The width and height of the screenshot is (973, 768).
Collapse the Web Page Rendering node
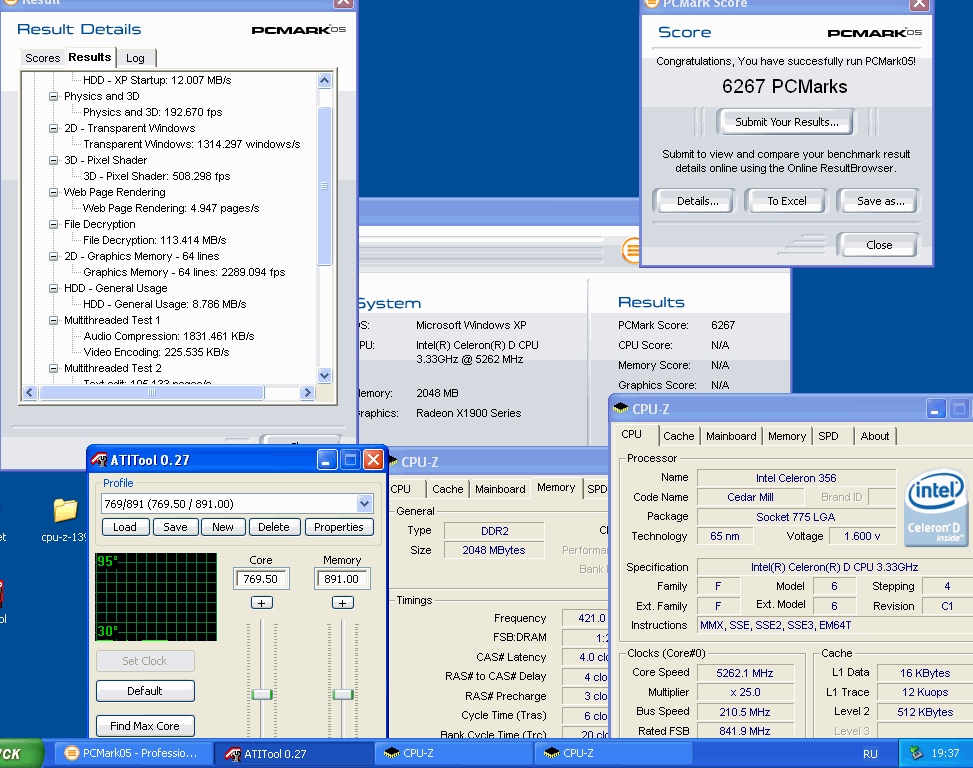(x=54, y=192)
